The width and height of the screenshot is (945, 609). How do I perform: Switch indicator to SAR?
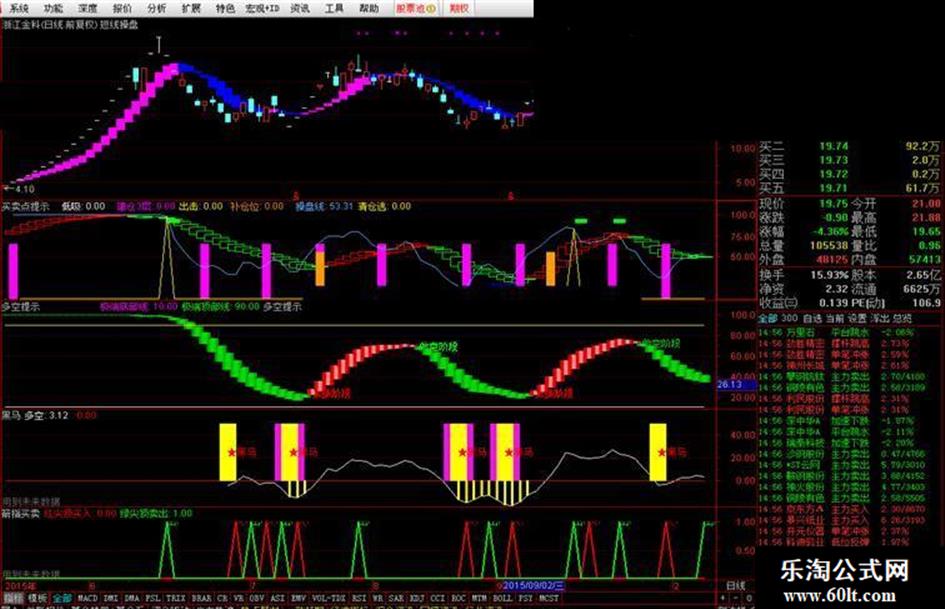pyautogui.click(x=396, y=598)
